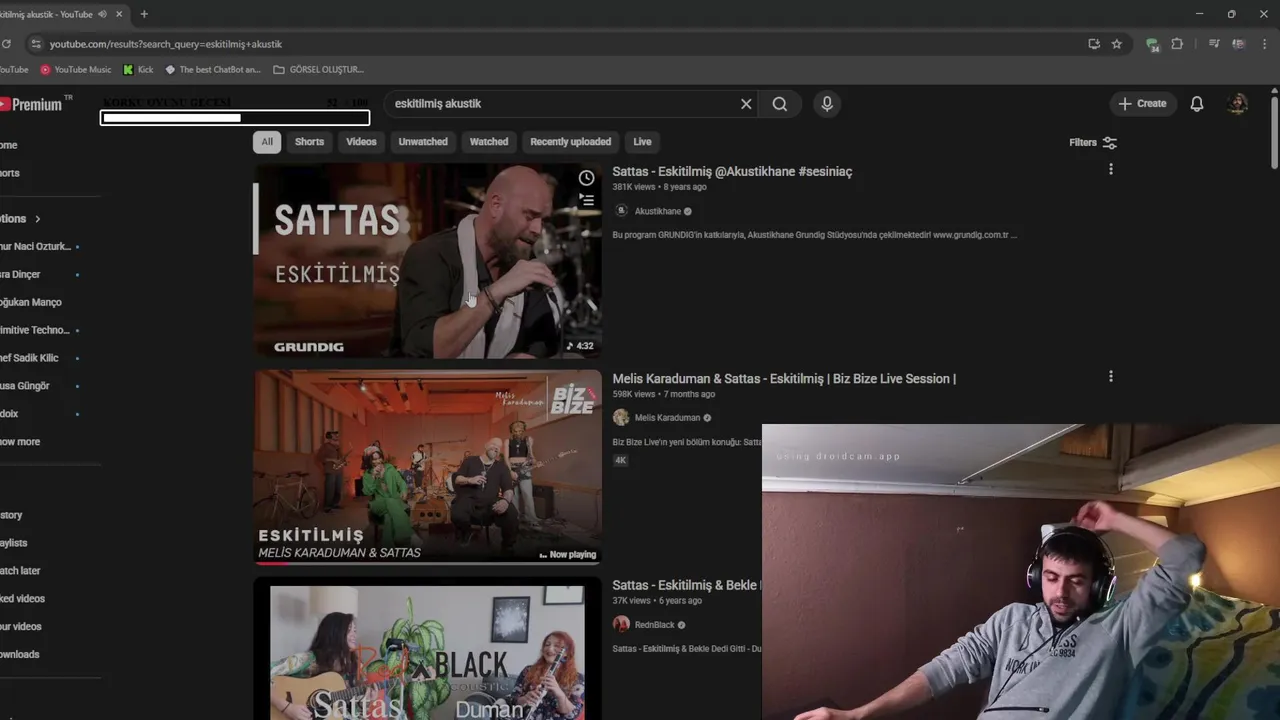The width and height of the screenshot is (1280, 720).
Task: Select the Videos filter chip
Action: click(x=361, y=142)
